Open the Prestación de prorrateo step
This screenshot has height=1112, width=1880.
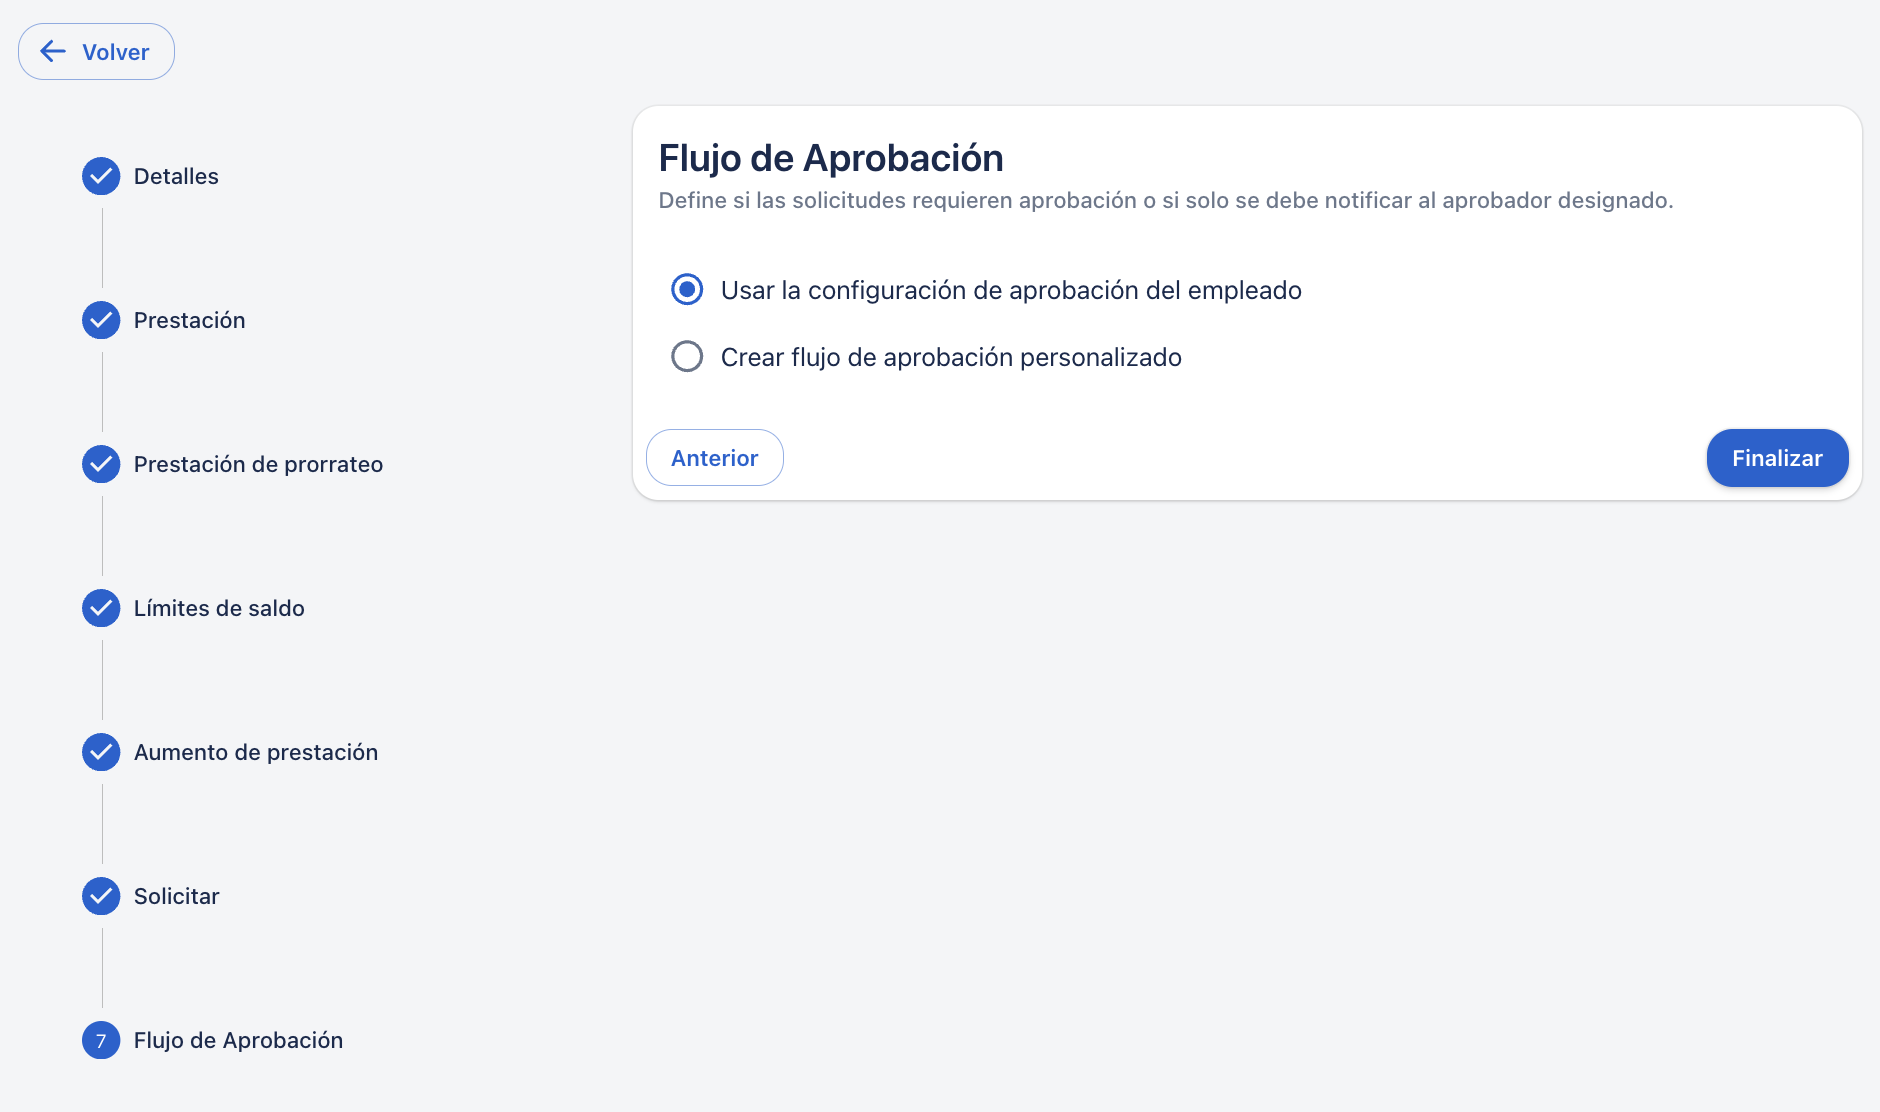click(x=258, y=464)
